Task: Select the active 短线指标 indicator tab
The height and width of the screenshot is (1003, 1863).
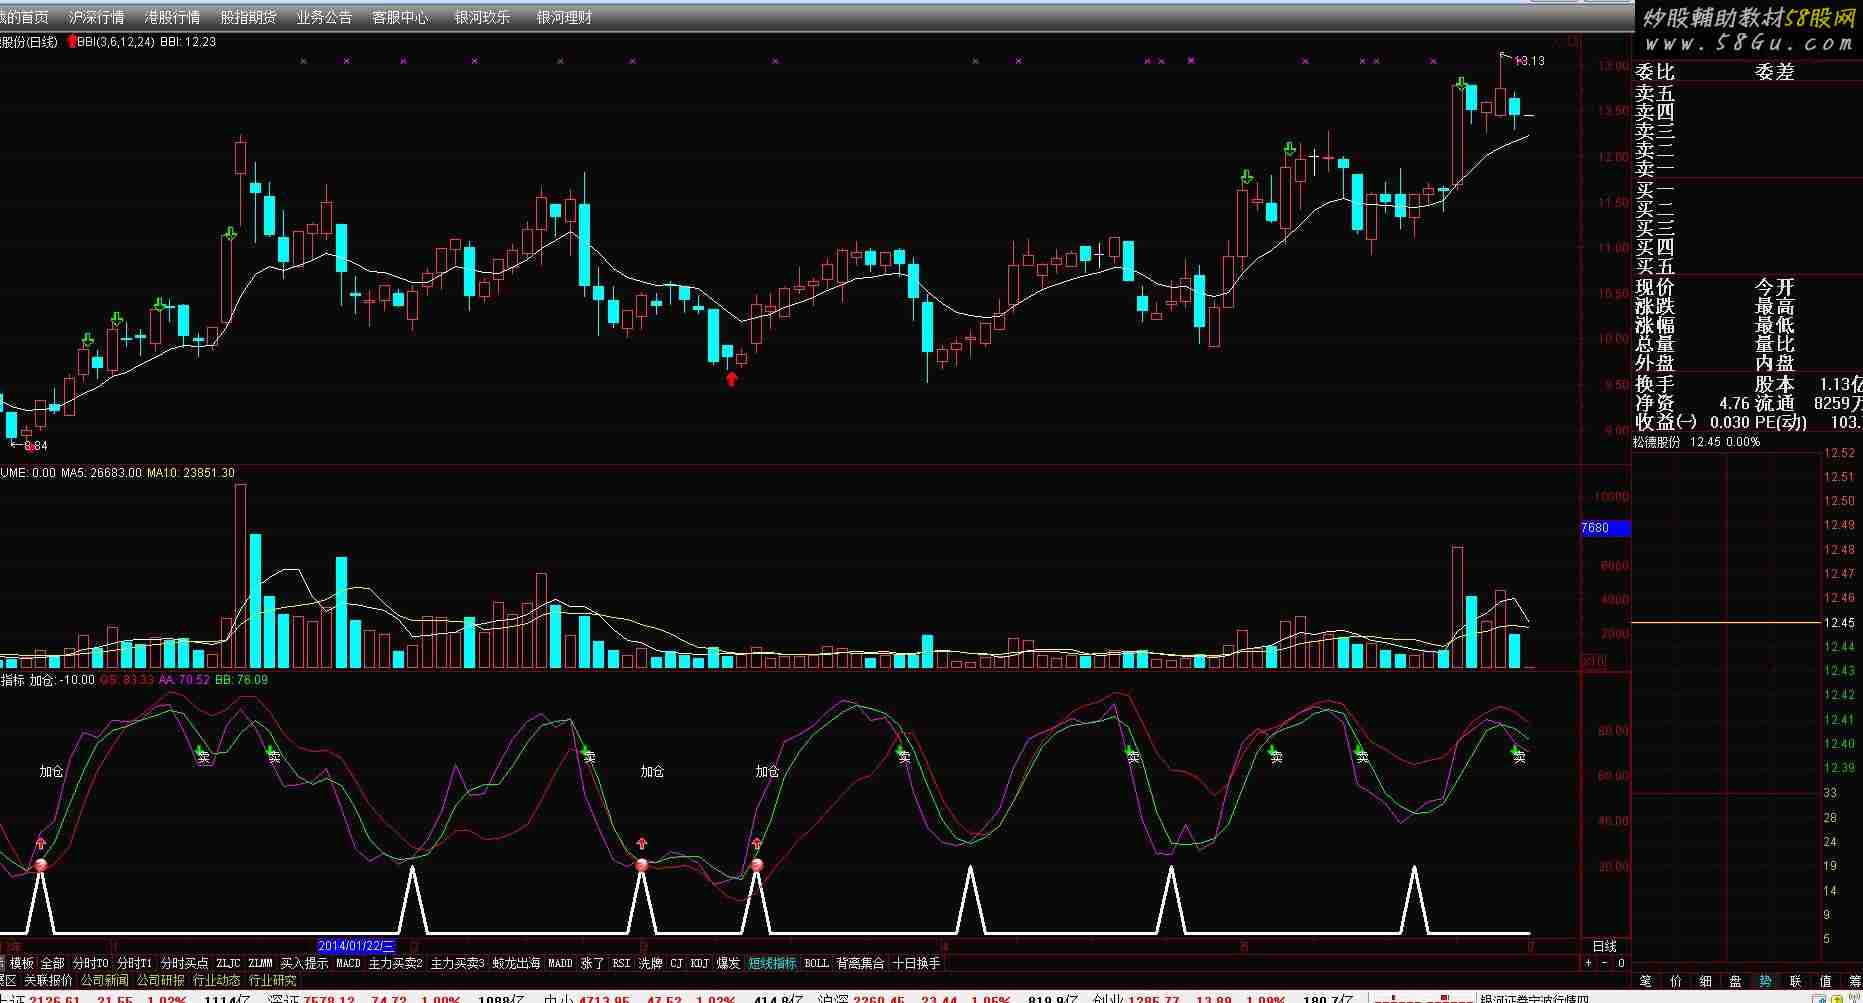Action: pos(772,963)
